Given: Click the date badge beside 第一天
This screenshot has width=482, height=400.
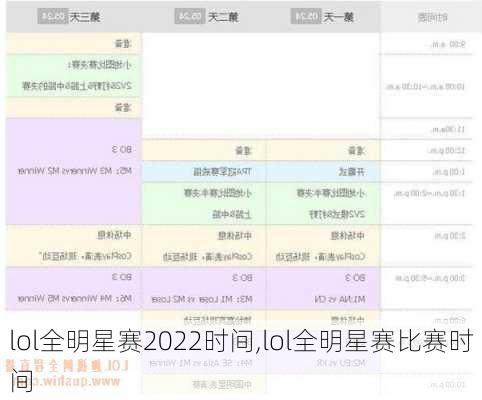Looking at the screenshot, I should (x=306, y=17).
